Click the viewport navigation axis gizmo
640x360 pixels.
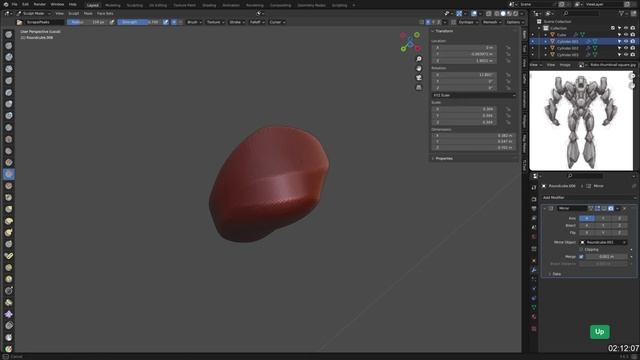point(410,42)
